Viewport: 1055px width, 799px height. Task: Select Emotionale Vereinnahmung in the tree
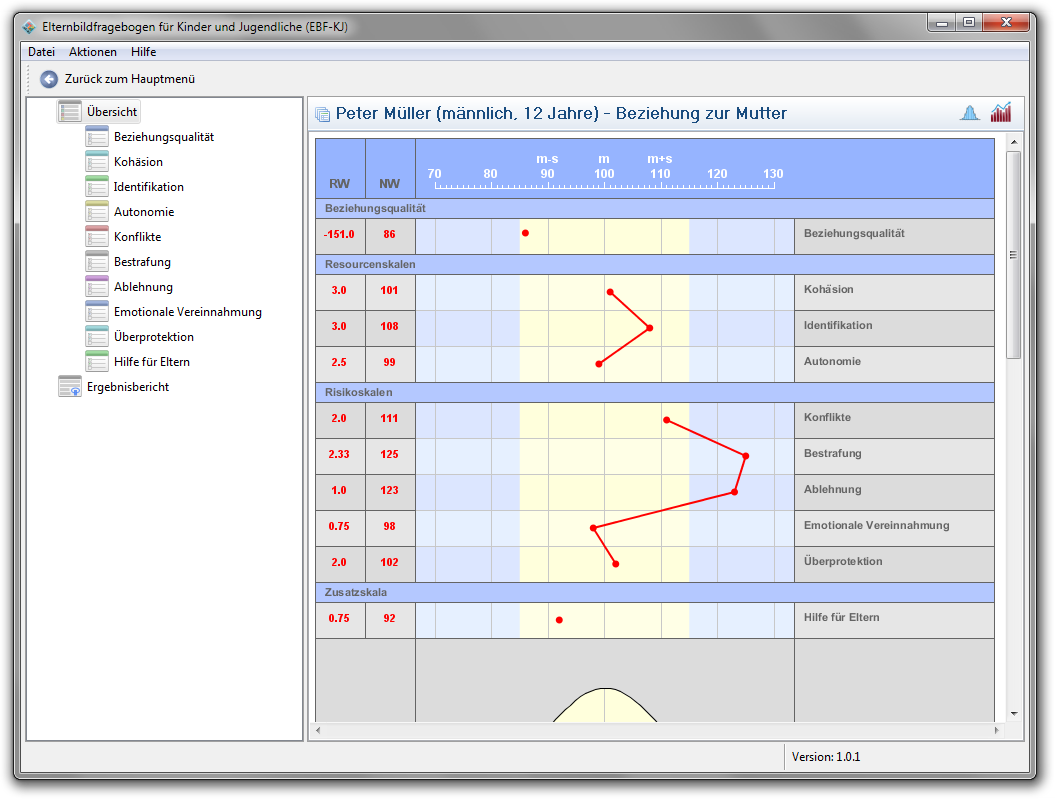pyautogui.click(x=188, y=311)
